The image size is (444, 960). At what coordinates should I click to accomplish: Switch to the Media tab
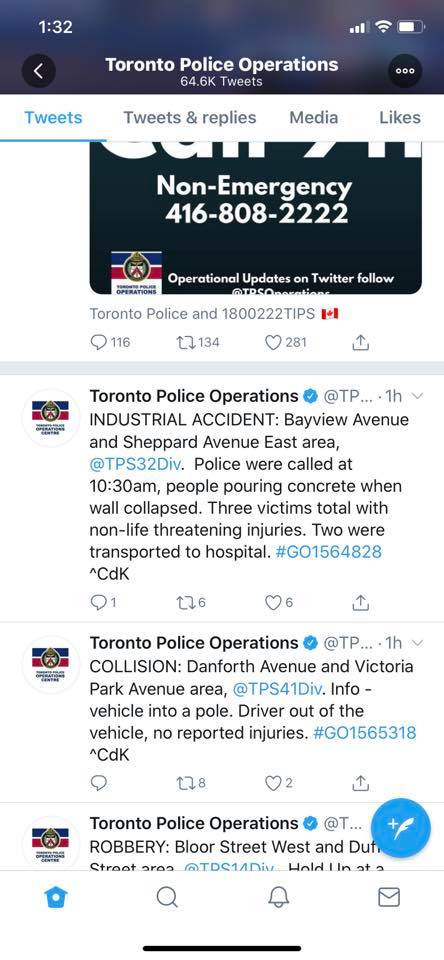click(x=314, y=118)
